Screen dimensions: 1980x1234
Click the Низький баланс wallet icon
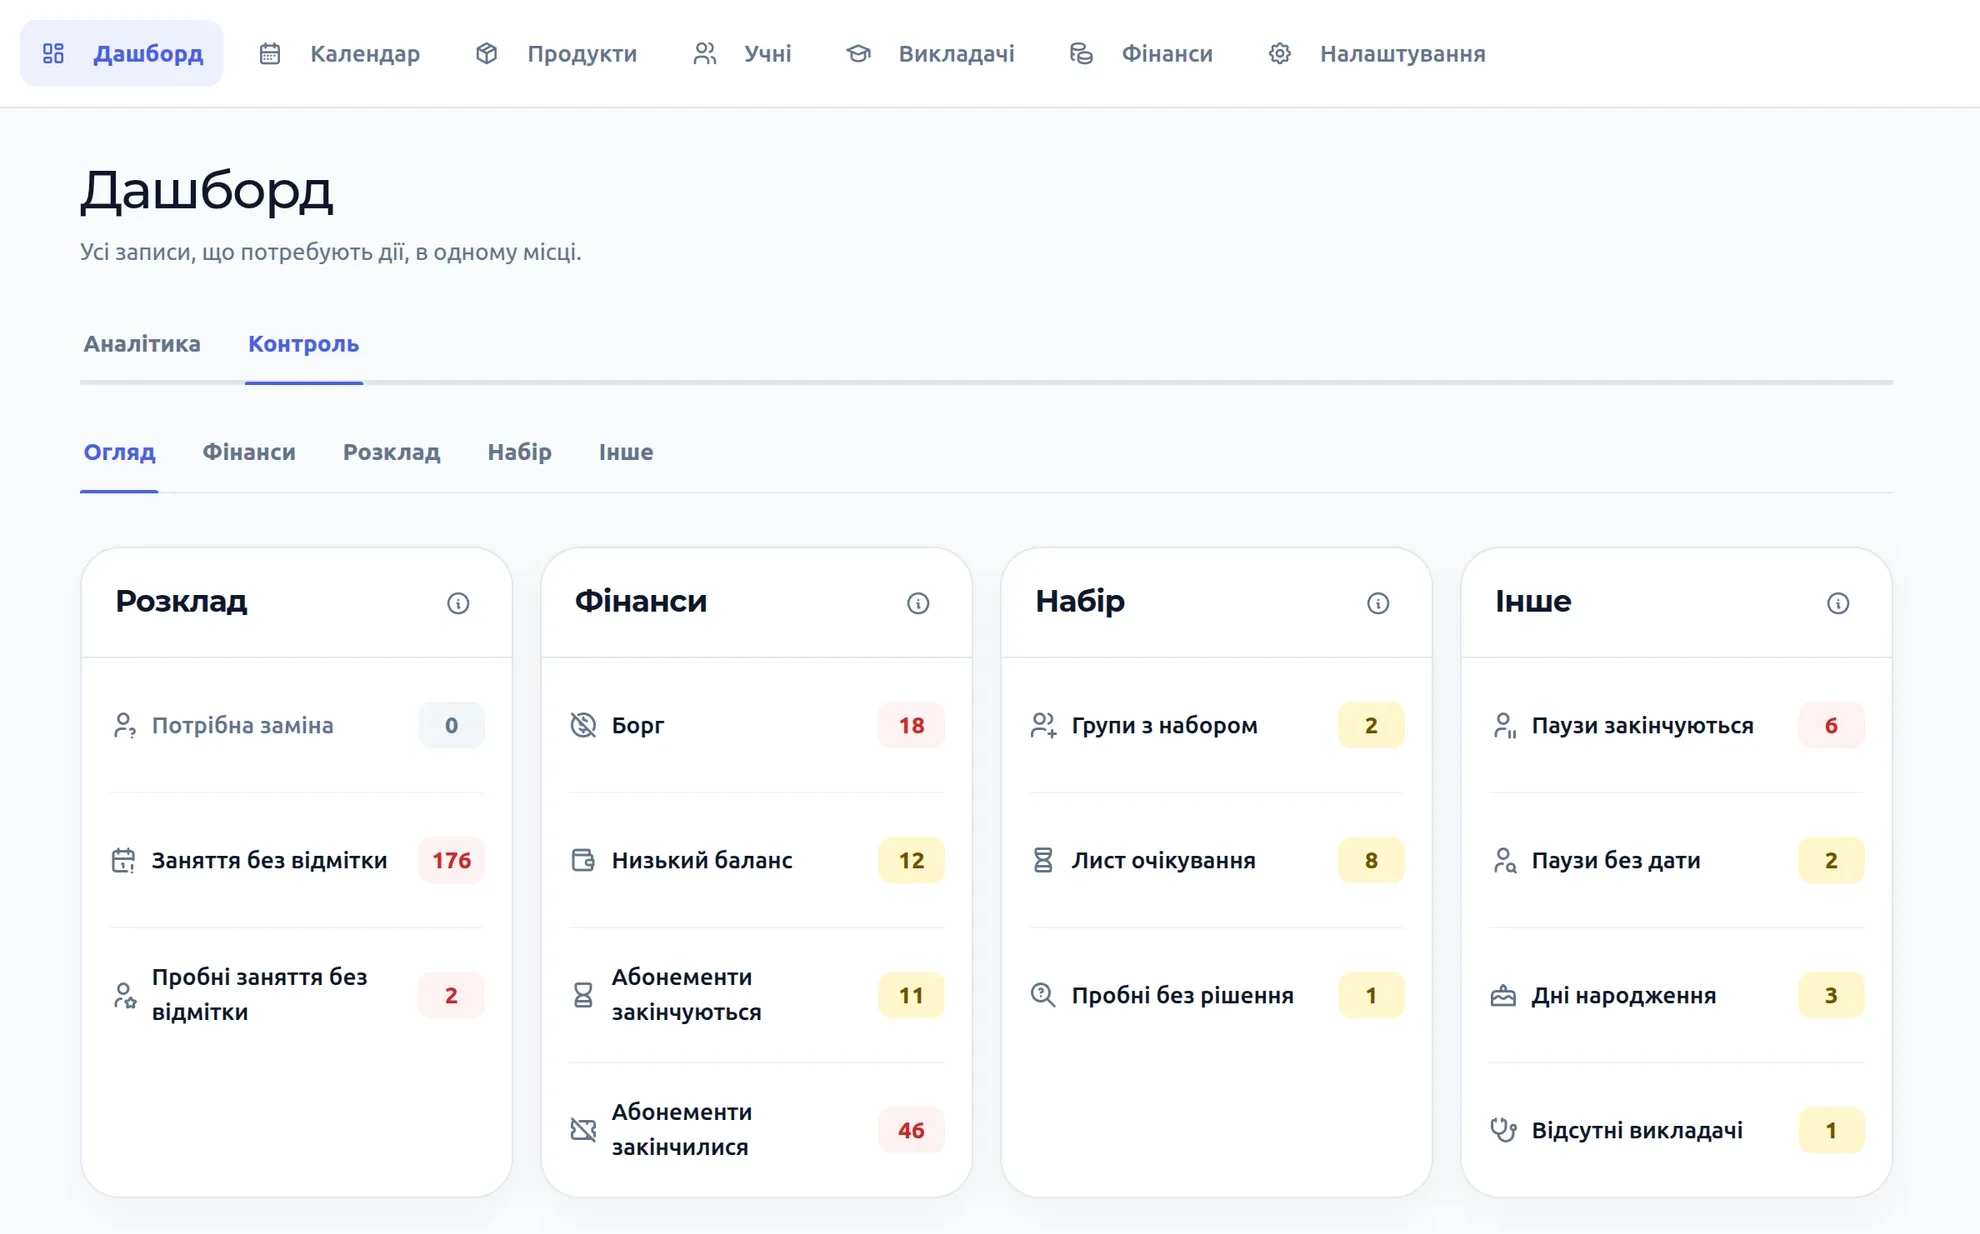(583, 860)
